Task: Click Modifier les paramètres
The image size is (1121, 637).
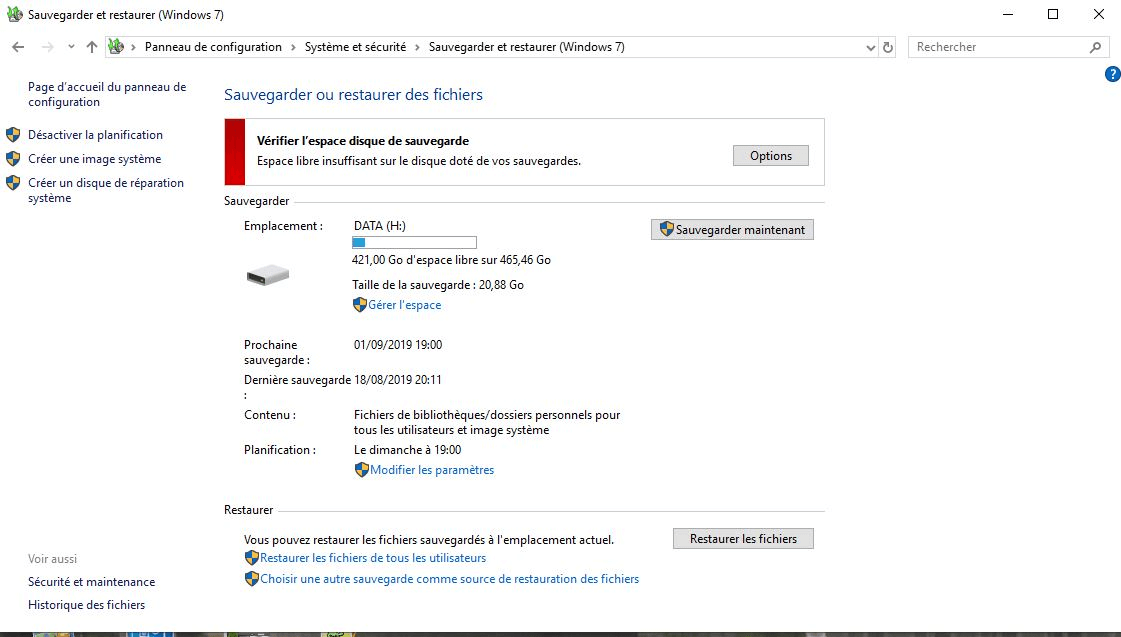Action: 432,468
